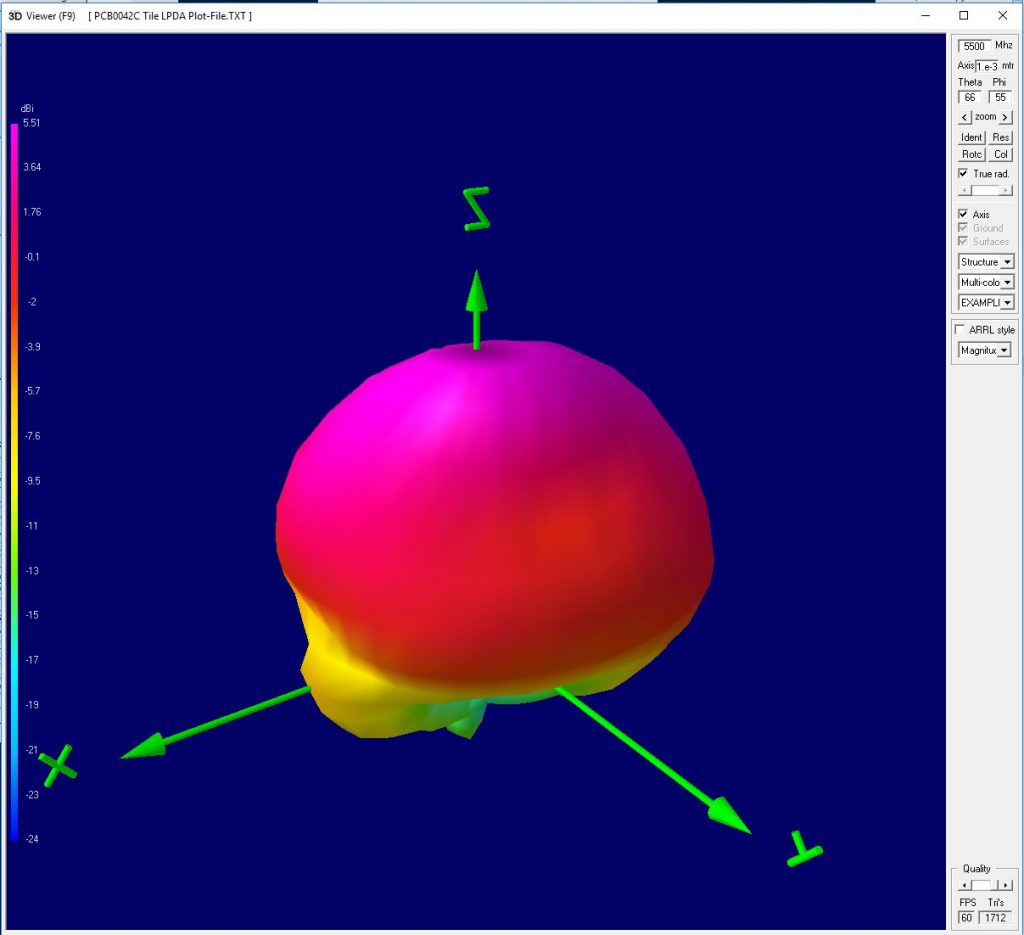Click the zoom in arrow button
This screenshot has height=935, width=1024.
click(1005, 117)
